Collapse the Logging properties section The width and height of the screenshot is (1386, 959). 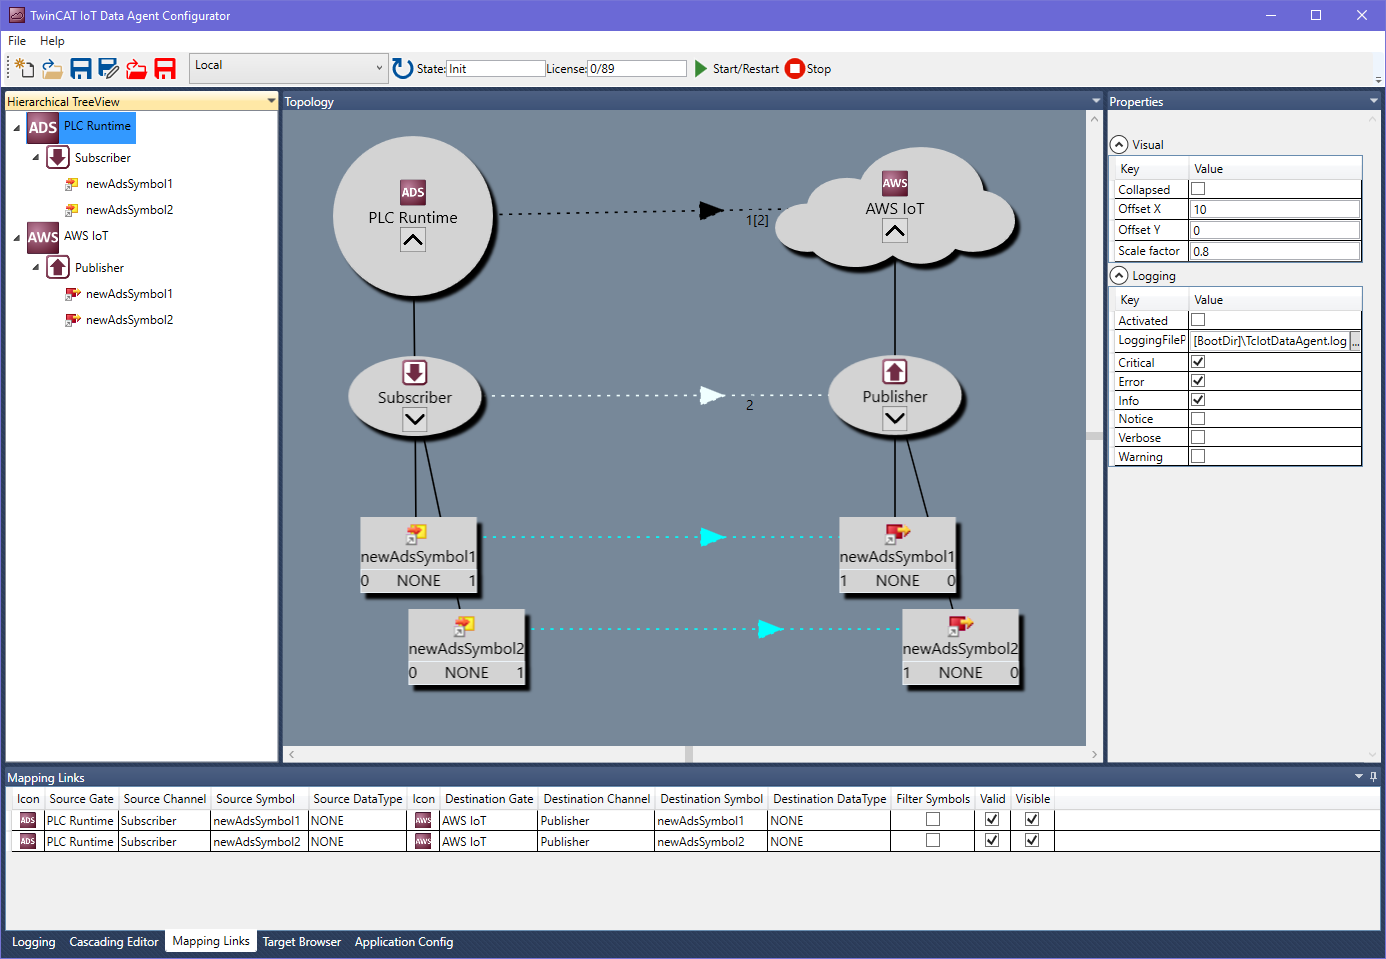[x=1119, y=275]
